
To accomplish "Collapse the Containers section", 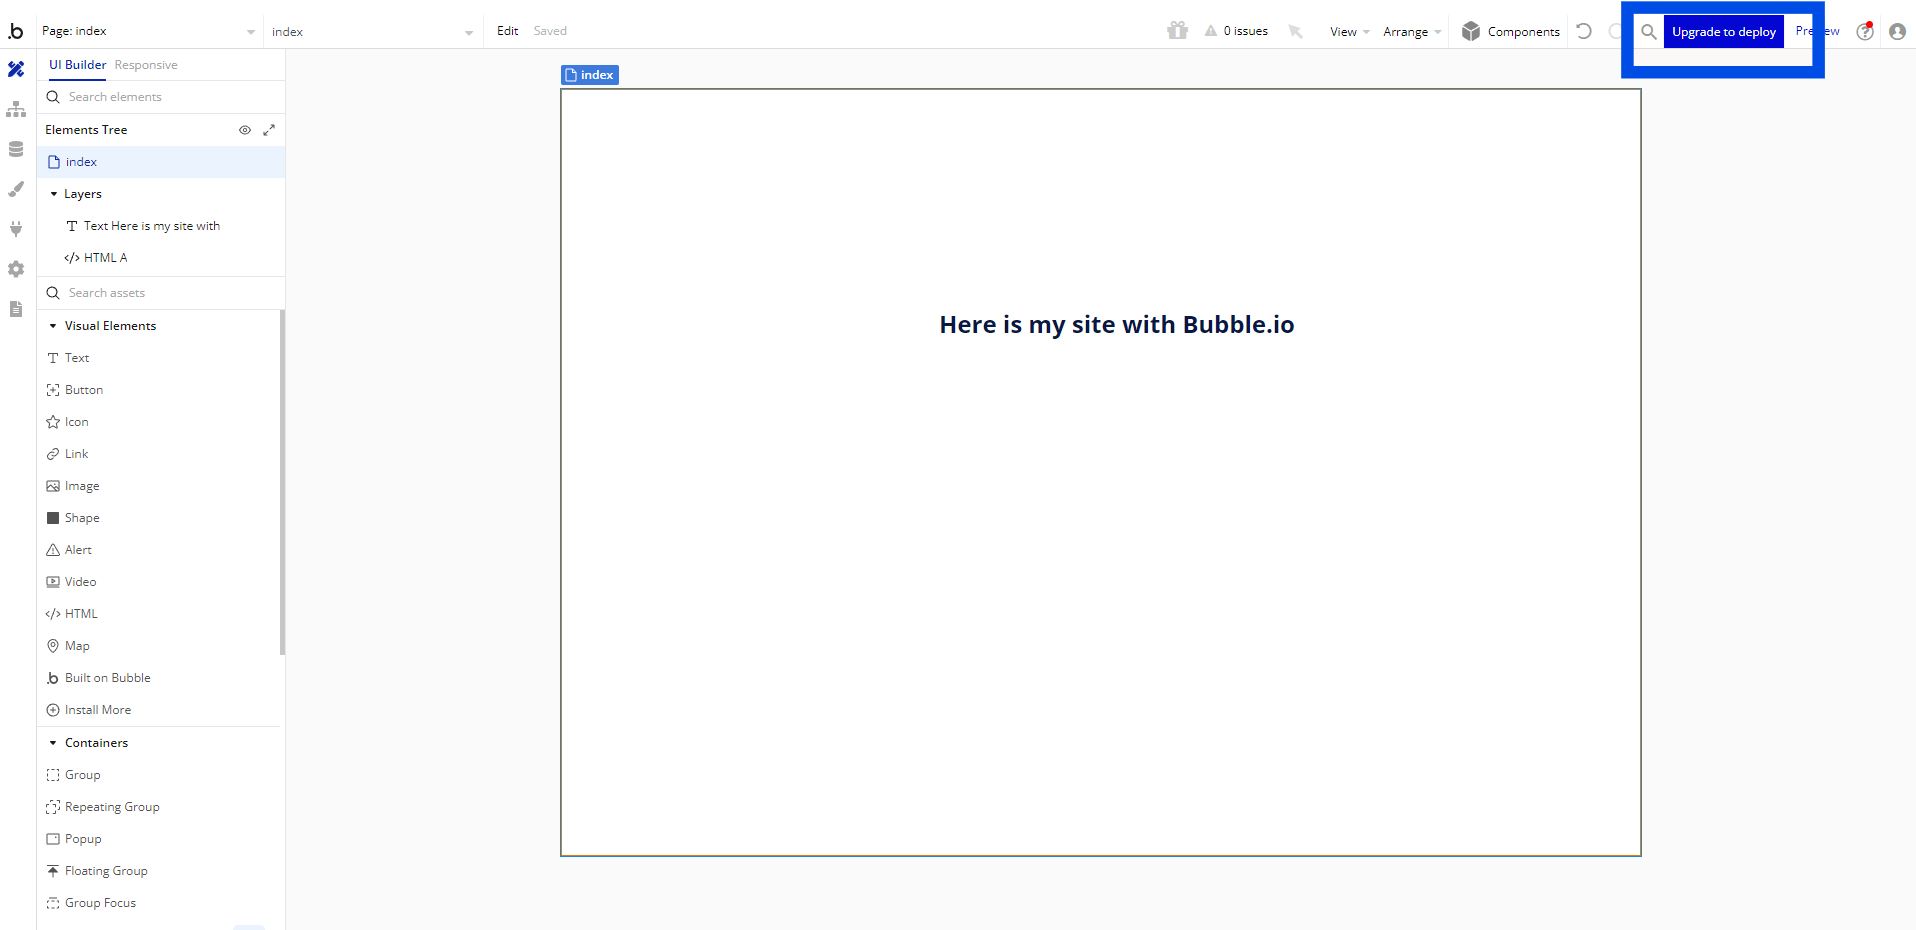I will pos(53,743).
